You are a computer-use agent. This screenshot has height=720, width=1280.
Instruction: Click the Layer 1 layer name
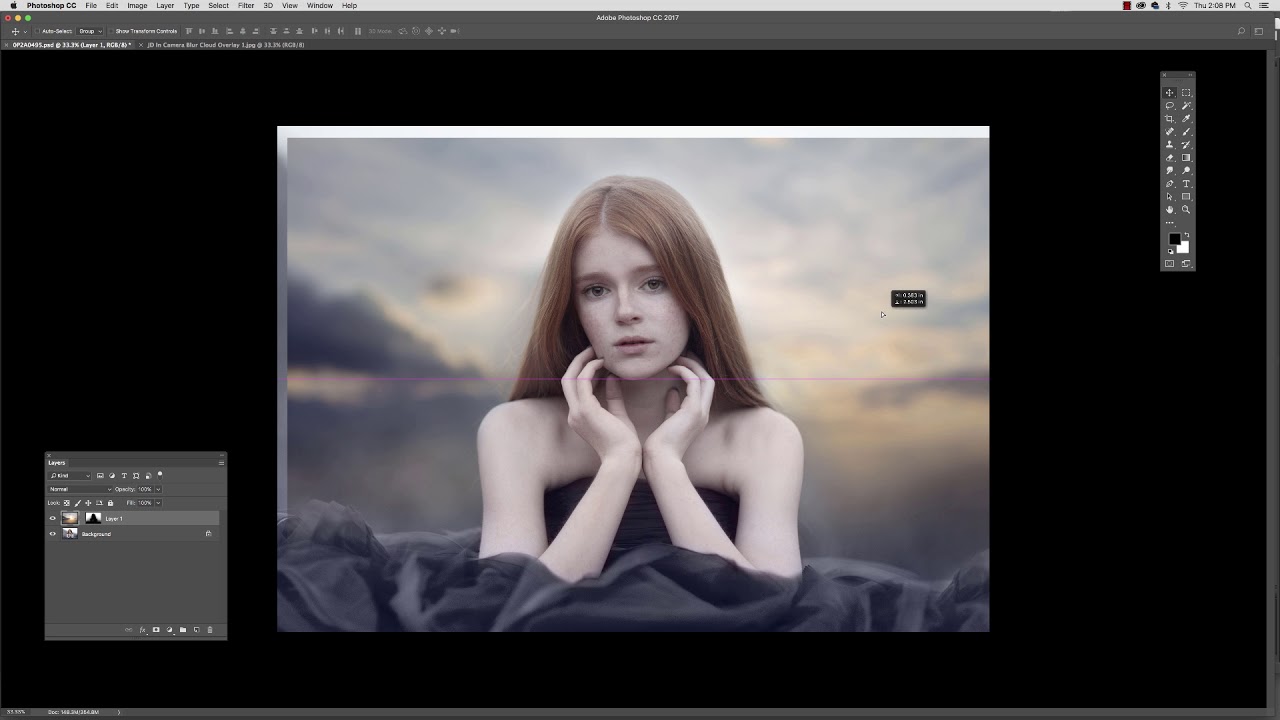(x=114, y=519)
